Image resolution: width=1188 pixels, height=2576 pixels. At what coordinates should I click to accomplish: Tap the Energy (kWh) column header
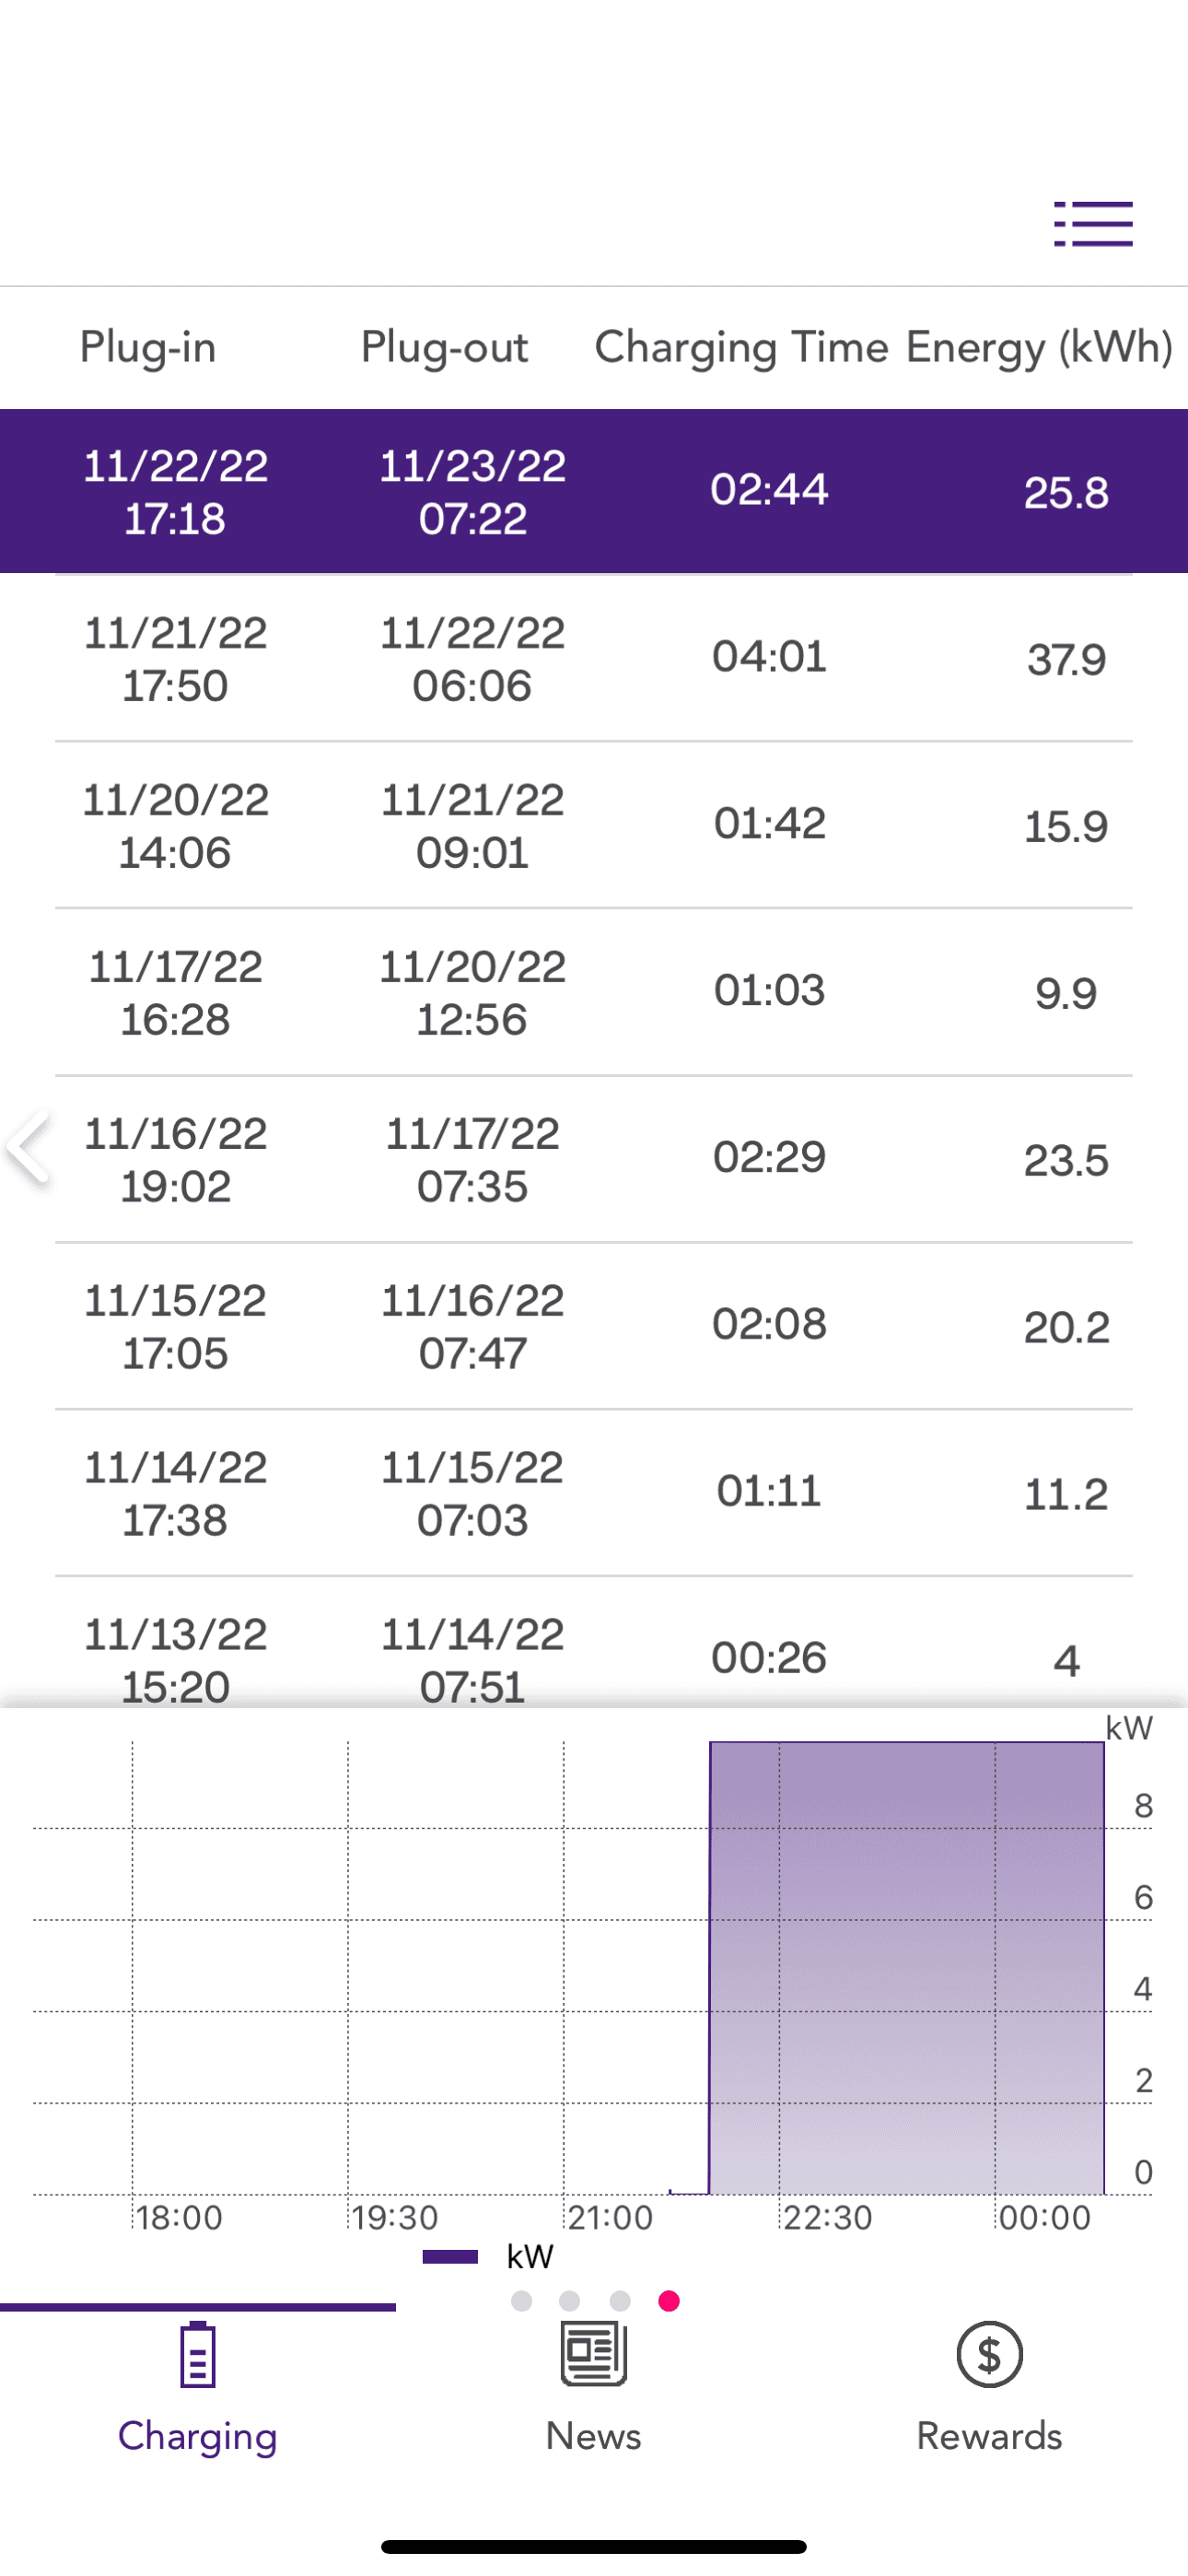(1039, 348)
